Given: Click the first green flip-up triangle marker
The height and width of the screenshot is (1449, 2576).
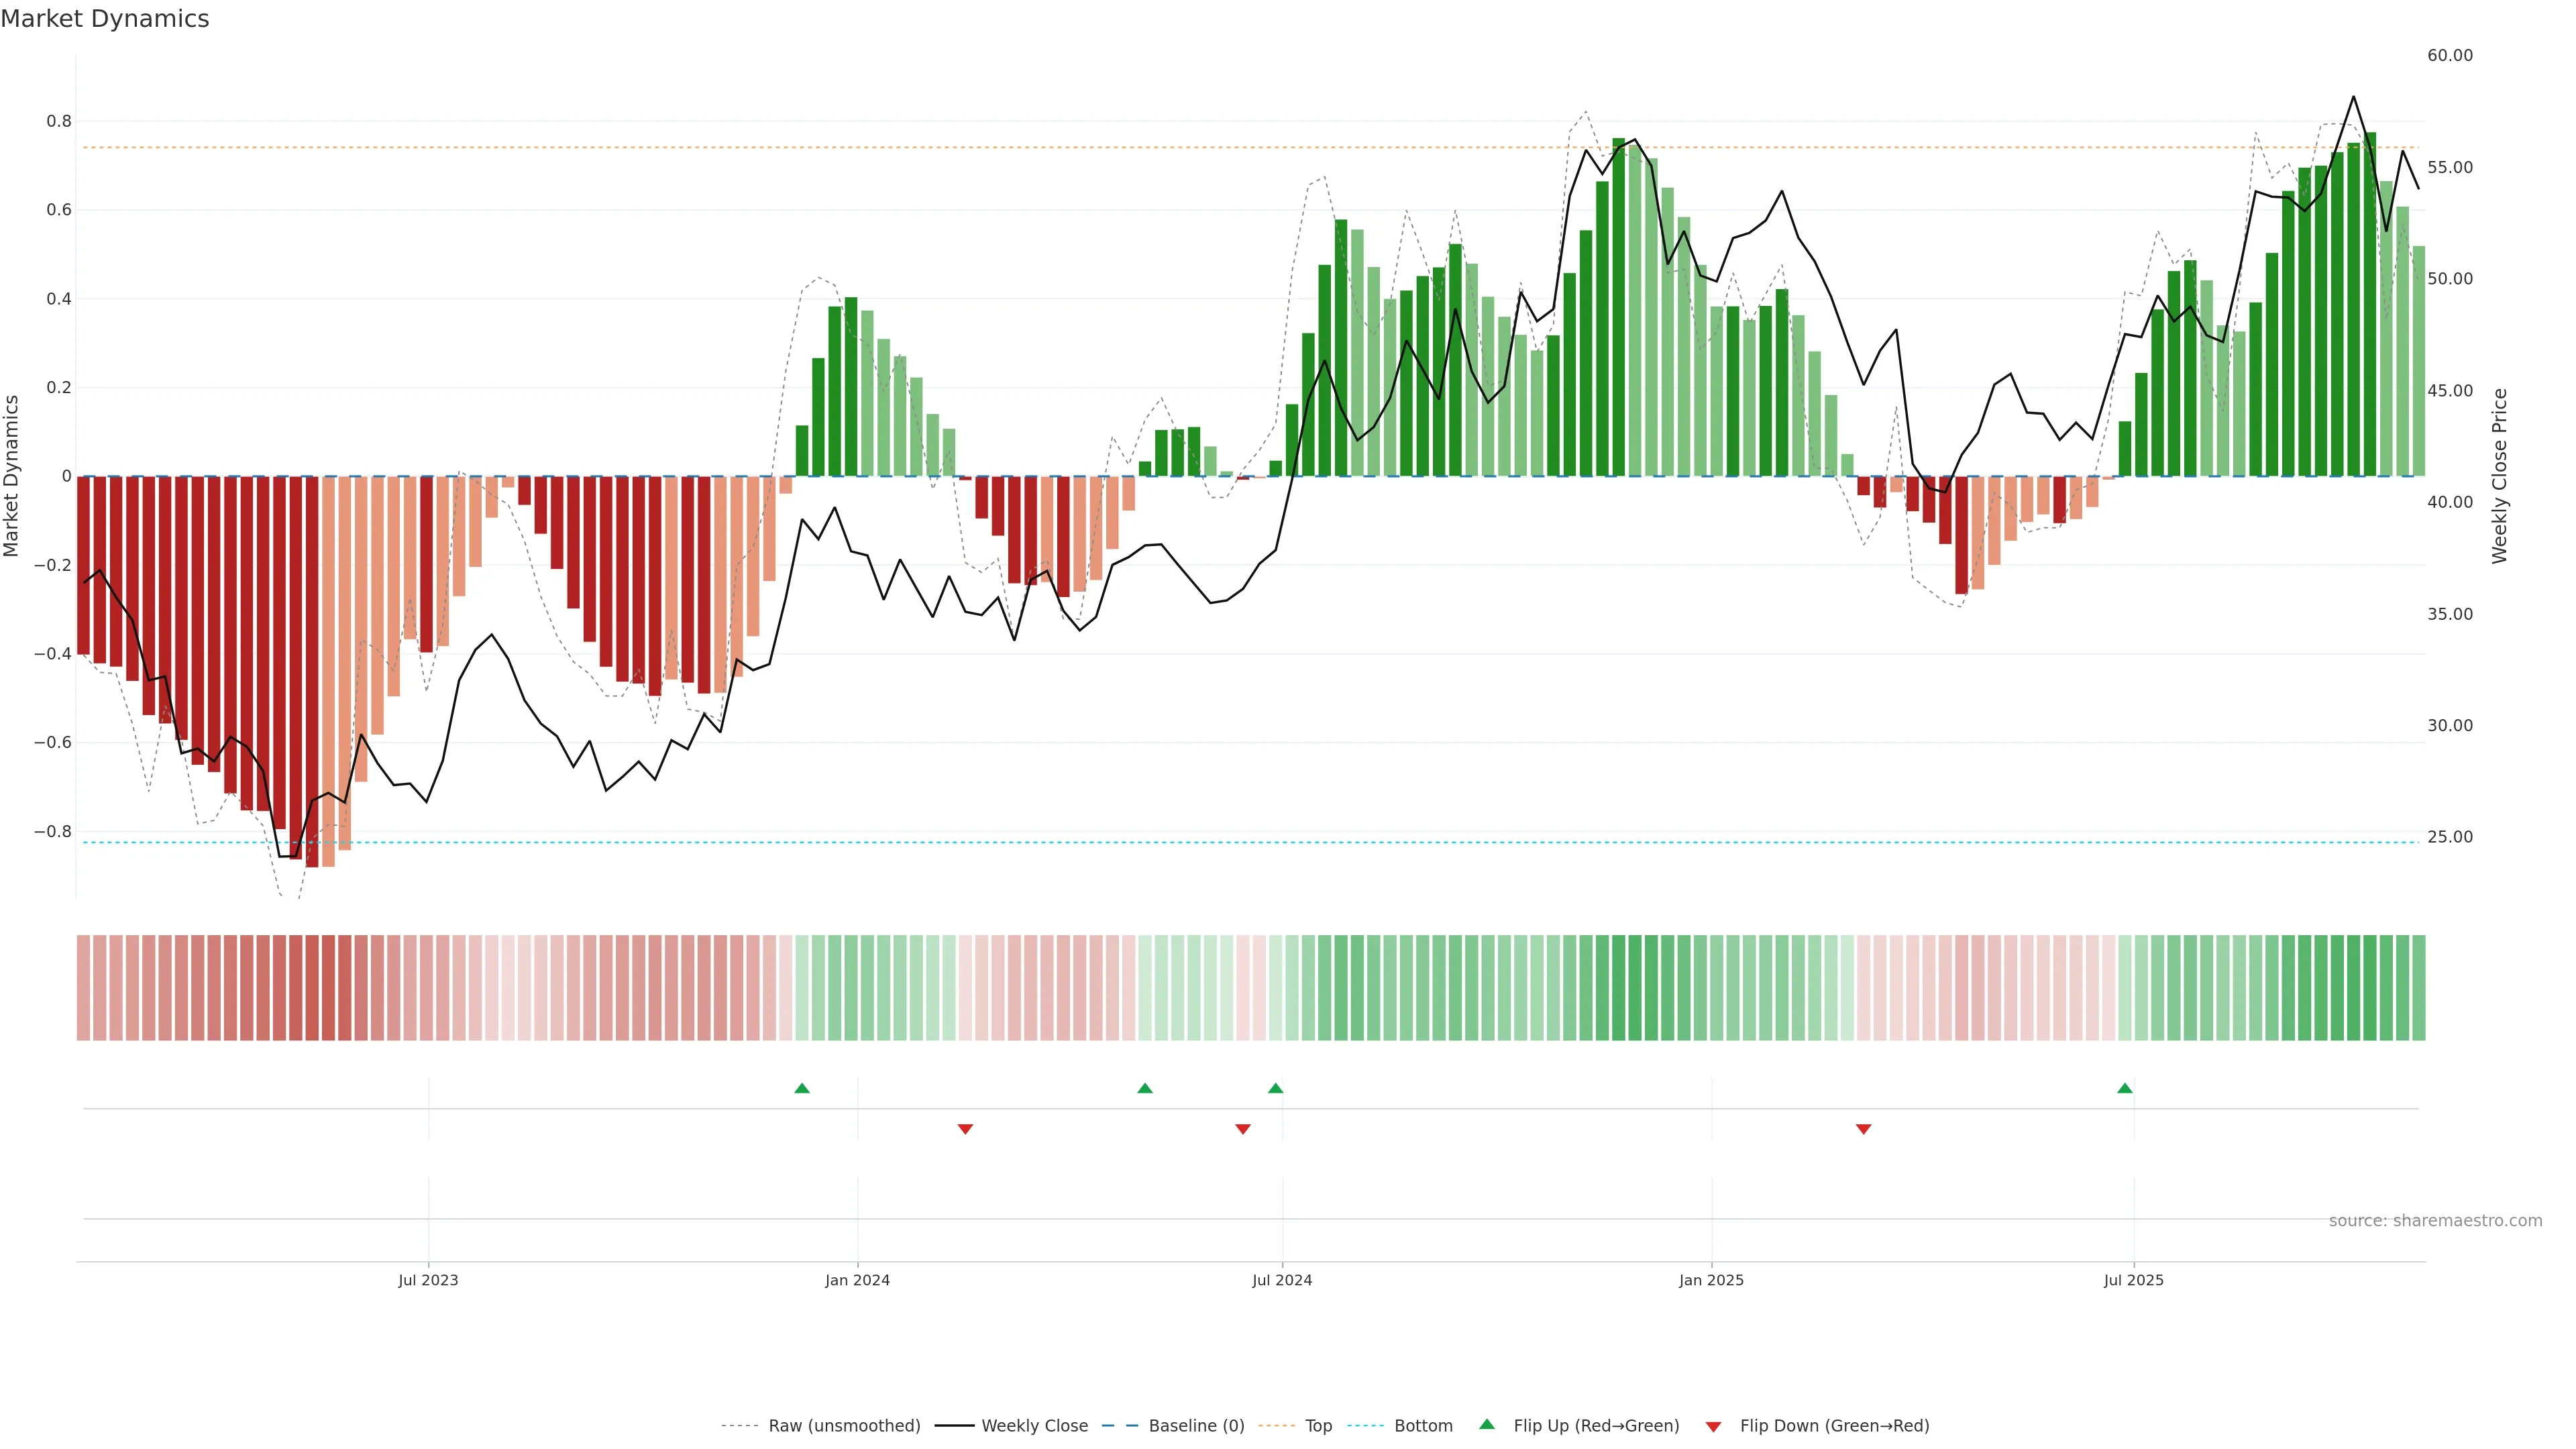Looking at the screenshot, I should 801,1088.
